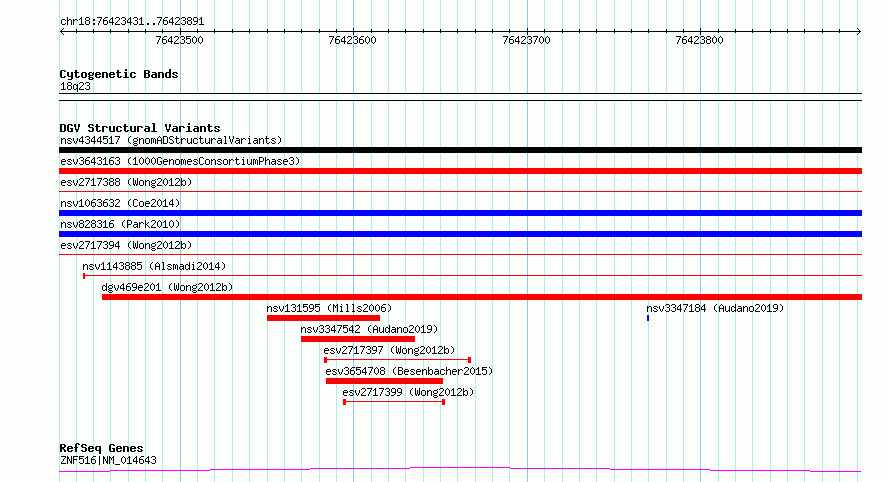Click ruler position 76423800
890x482 pixels.
click(x=699, y=40)
